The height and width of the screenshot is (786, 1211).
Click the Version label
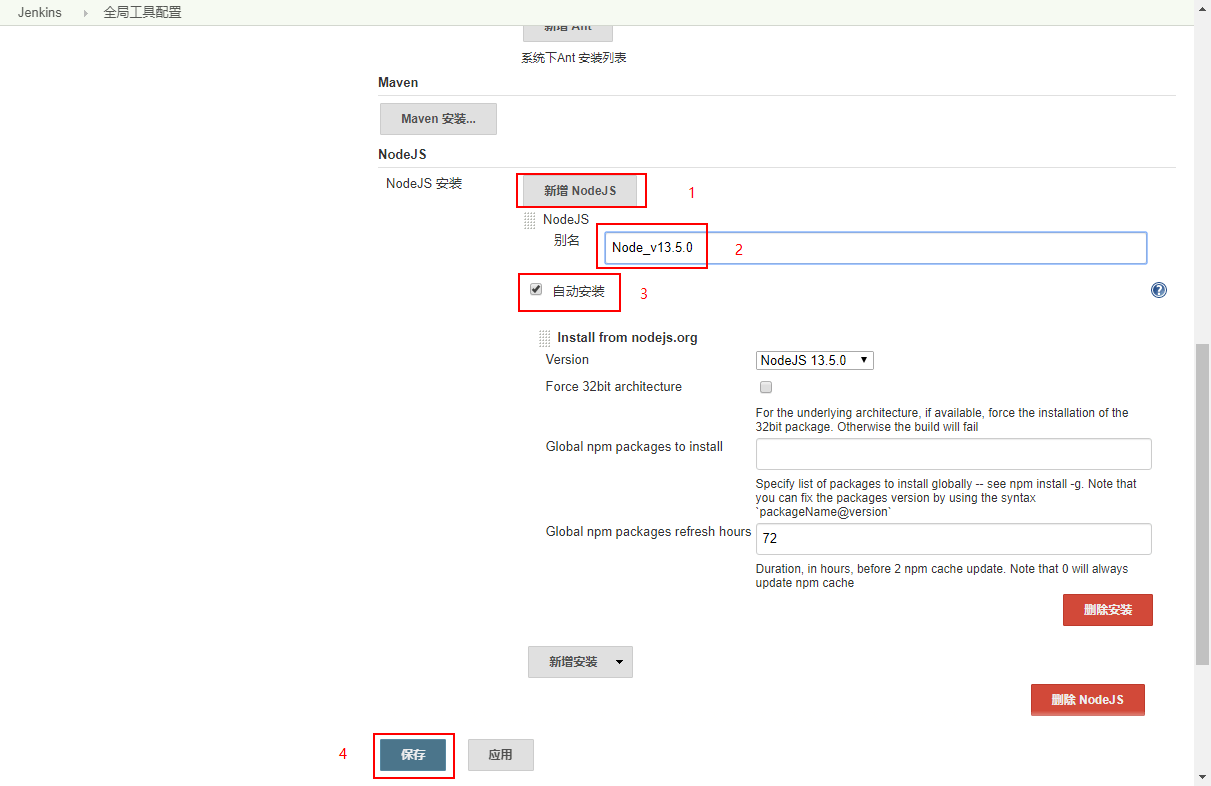[x=567, y=360]
